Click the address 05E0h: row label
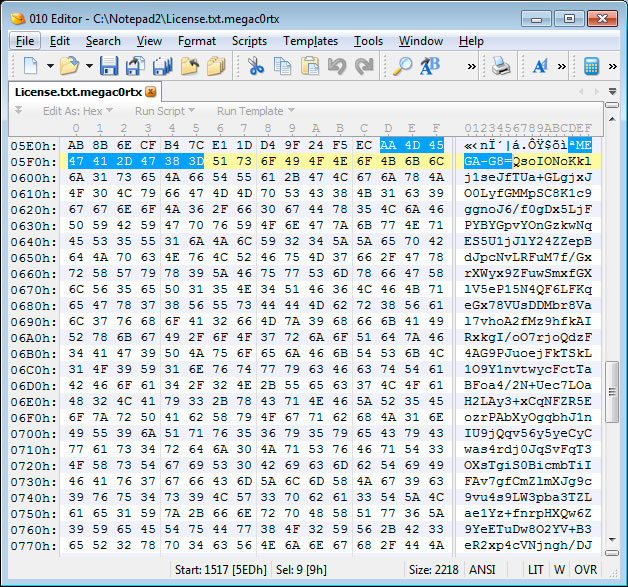Screen dimensions: 628x587 click(x=34, y=146)
